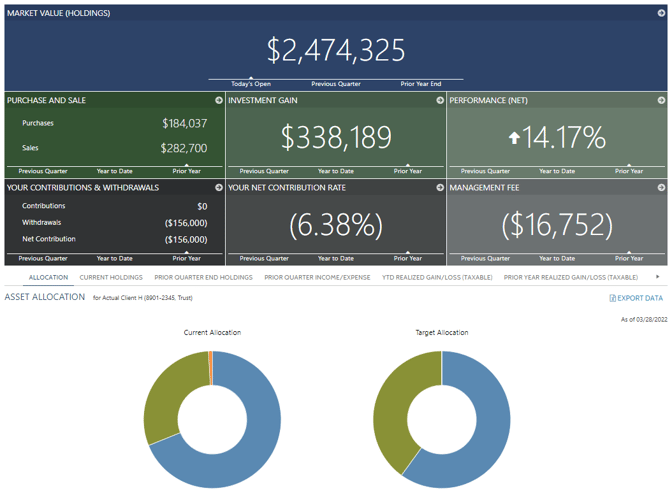Screen dimensions: 672x498
Task: Select Previous Quarter in Investment Gain
Action: click(x=264, y=171)
